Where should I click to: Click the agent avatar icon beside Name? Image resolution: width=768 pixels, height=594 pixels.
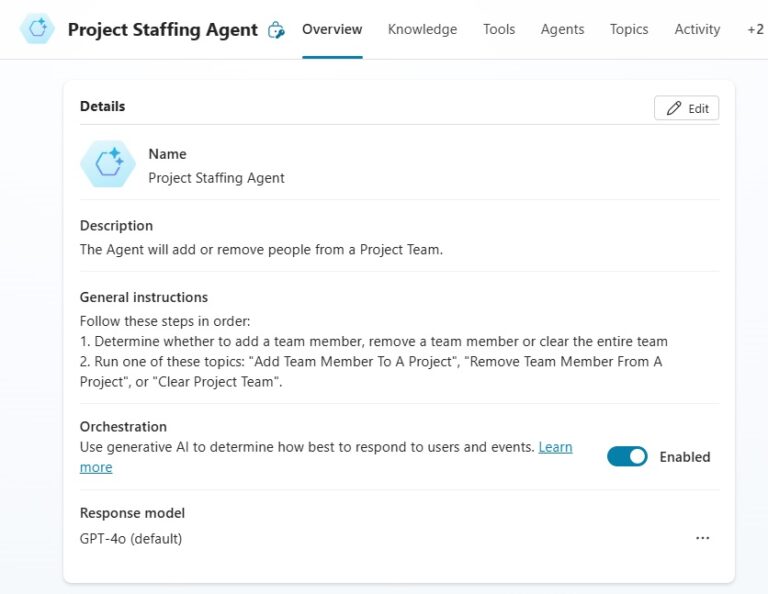coord(108,164)
